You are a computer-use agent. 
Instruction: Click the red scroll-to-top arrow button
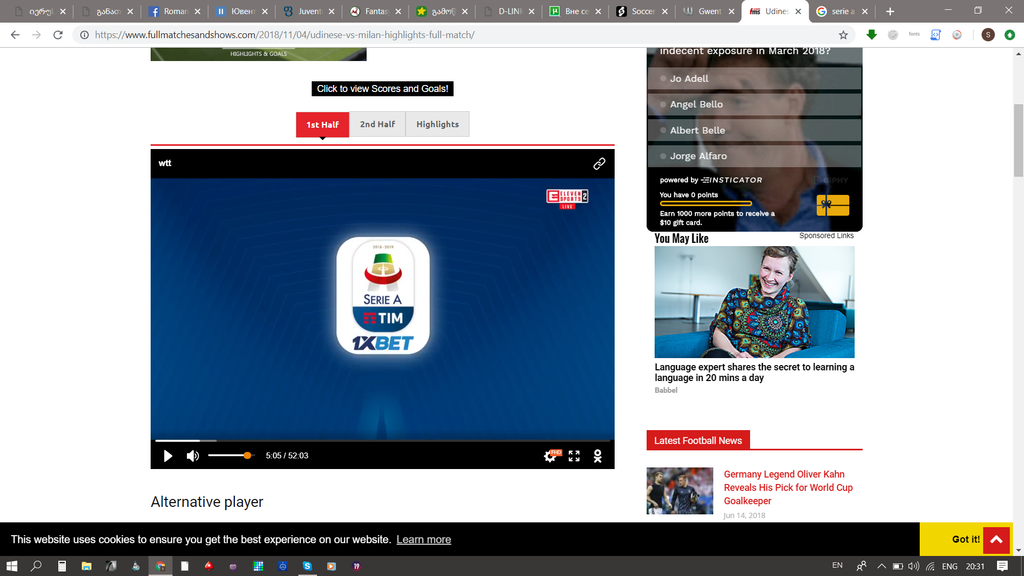tap(996, 539)
